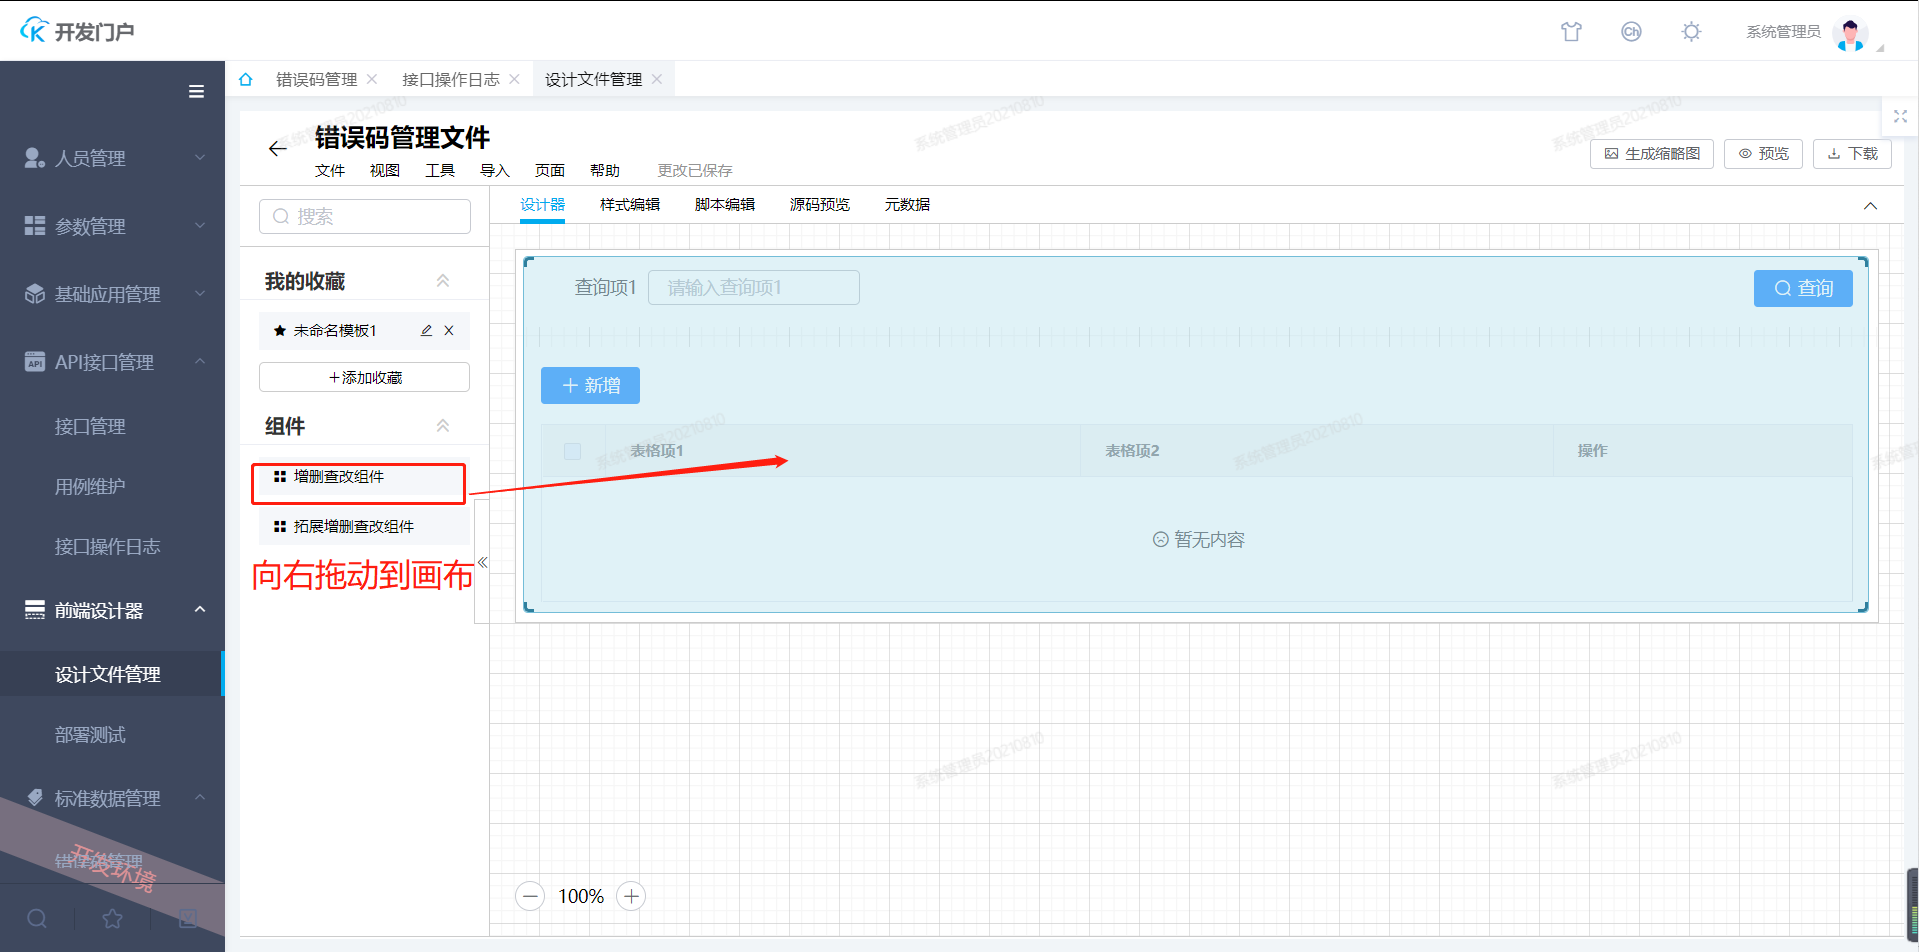Zoom out with the minus button
The height and width of the screenshot is (952, 1919).
(530, 896)
